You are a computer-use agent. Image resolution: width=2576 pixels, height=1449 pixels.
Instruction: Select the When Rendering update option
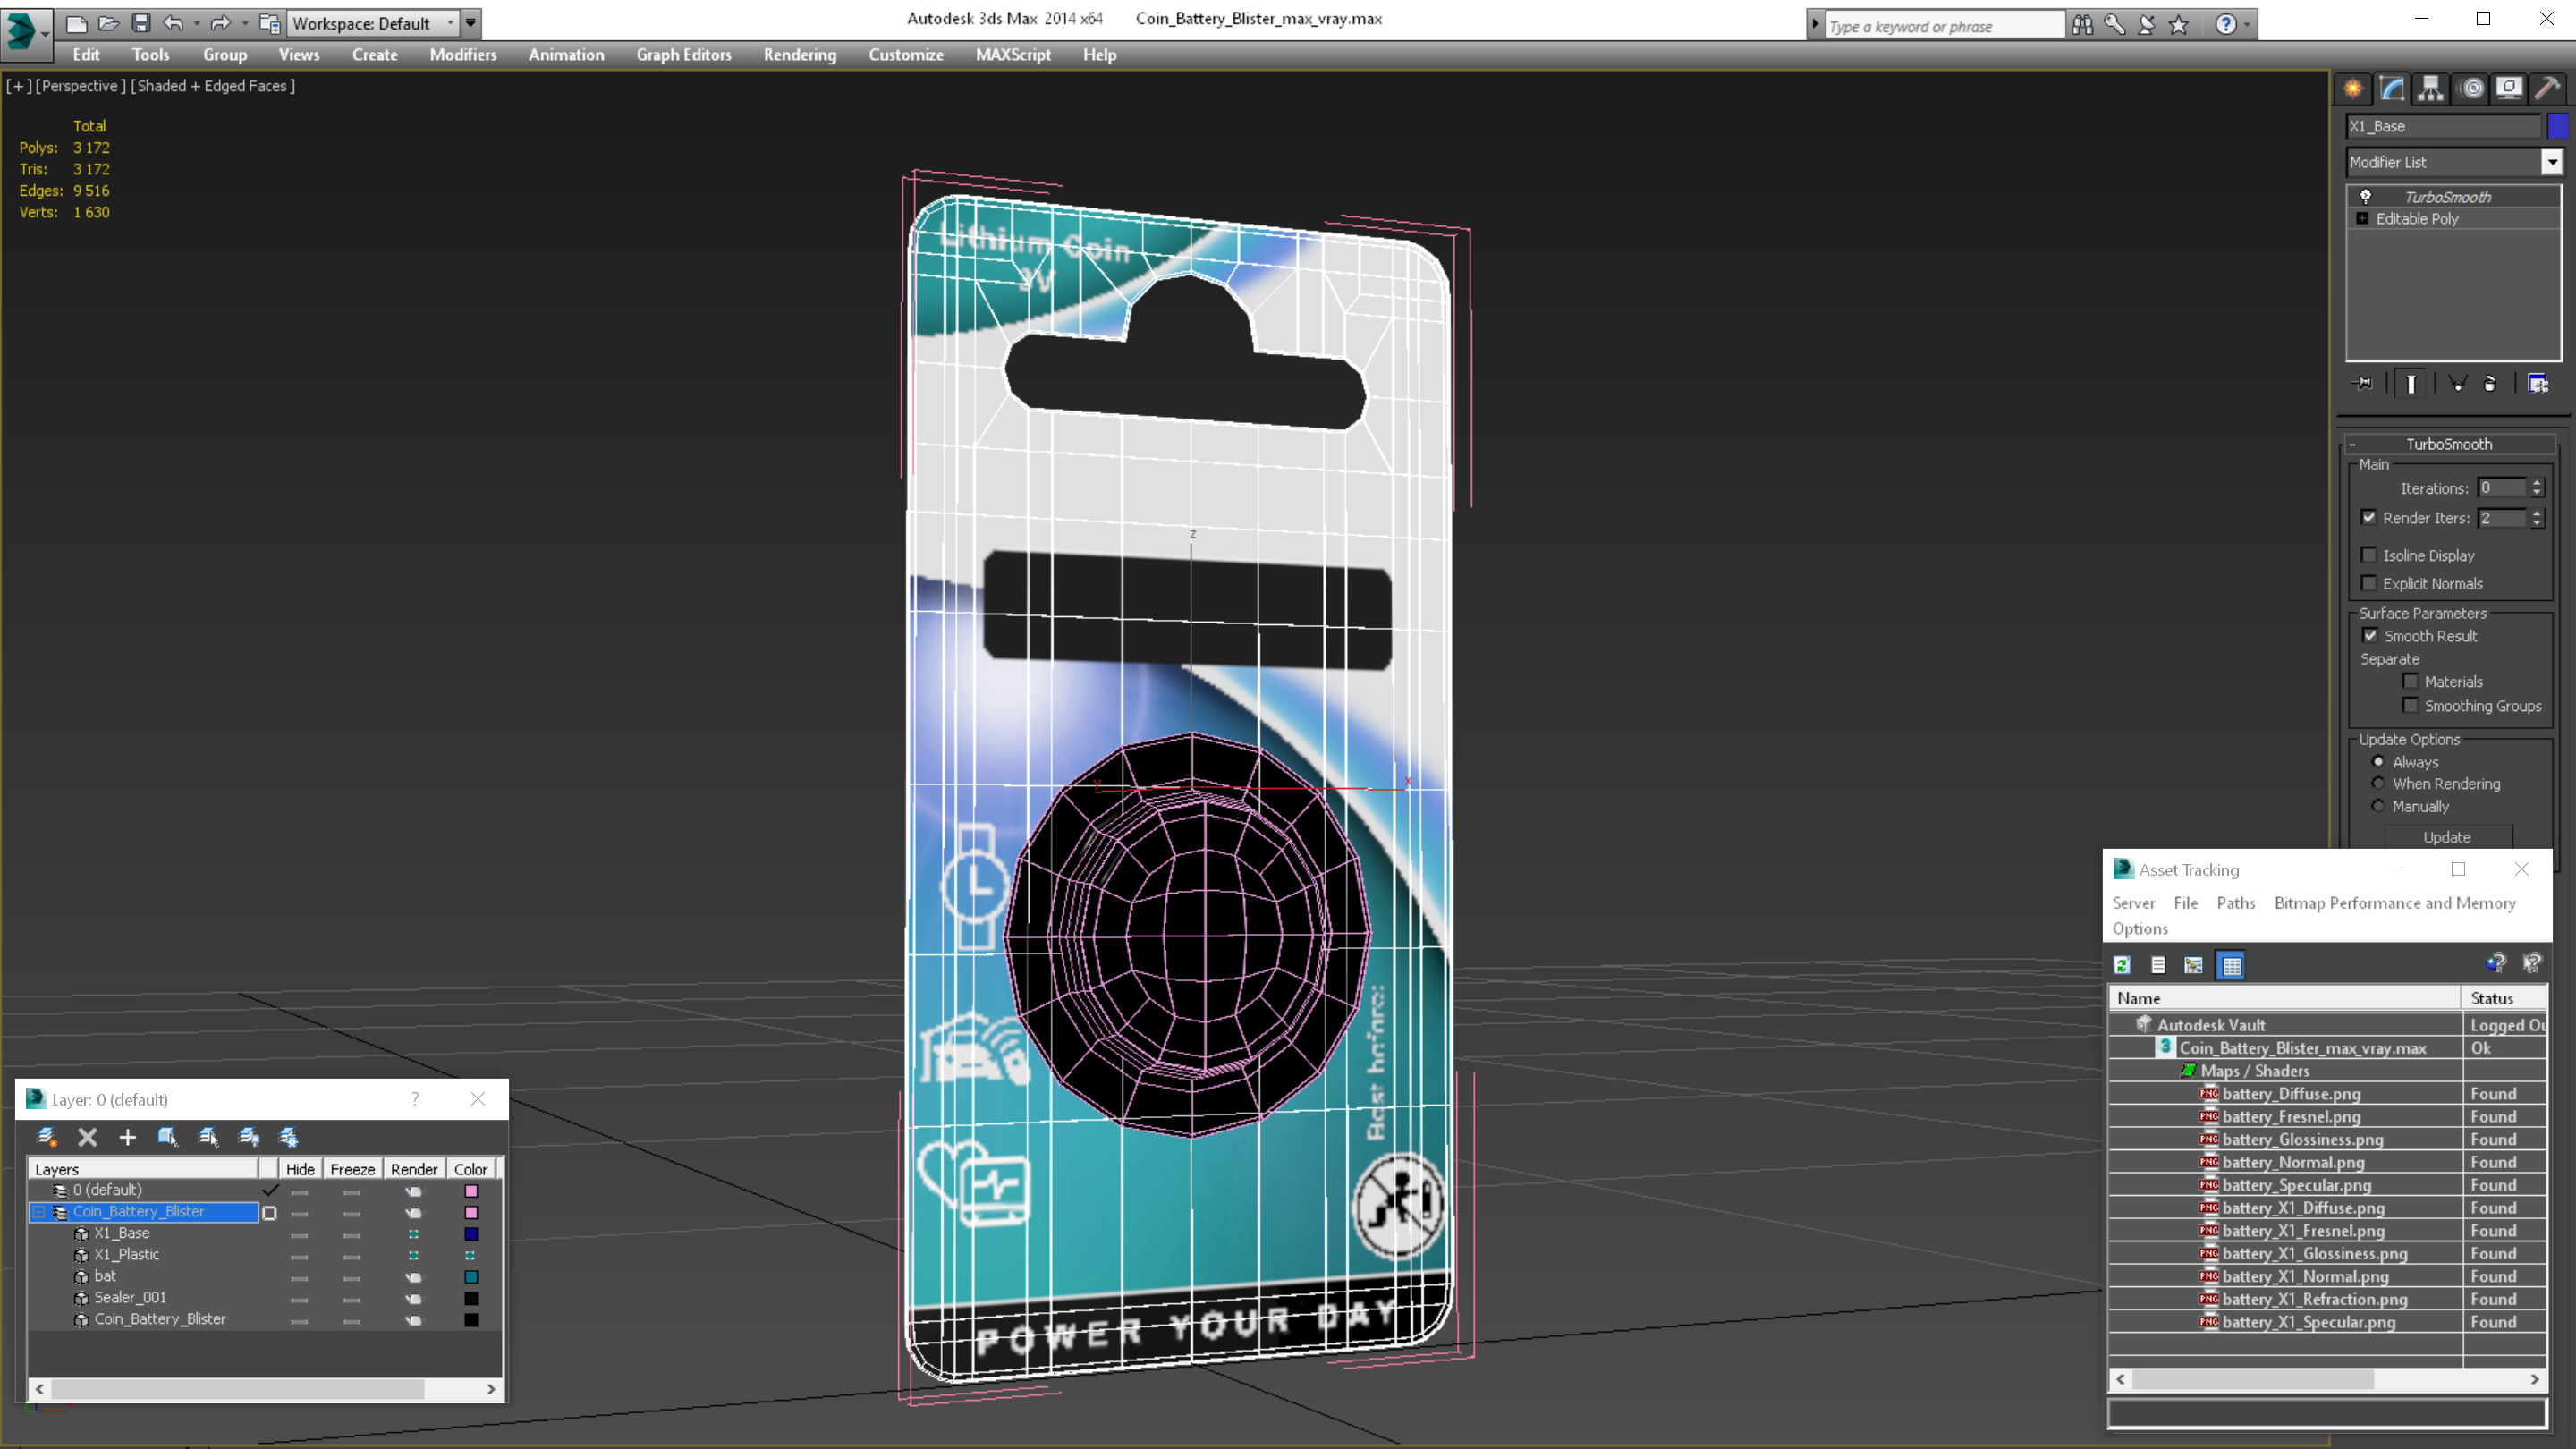2378,784
